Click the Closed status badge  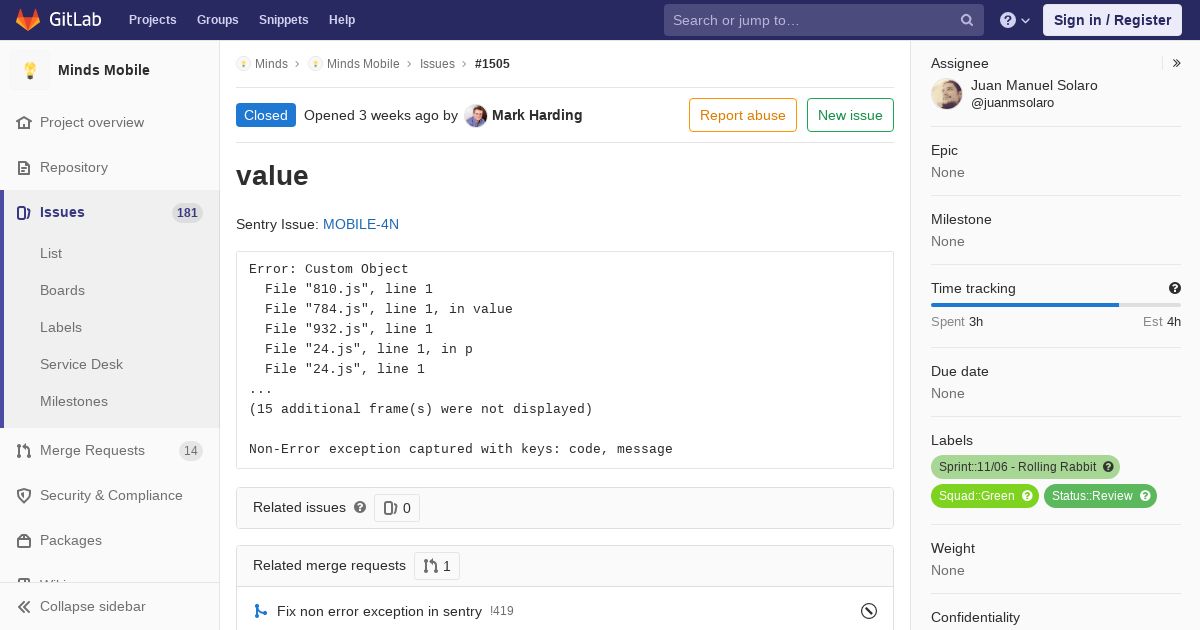(x=266, y=115)
